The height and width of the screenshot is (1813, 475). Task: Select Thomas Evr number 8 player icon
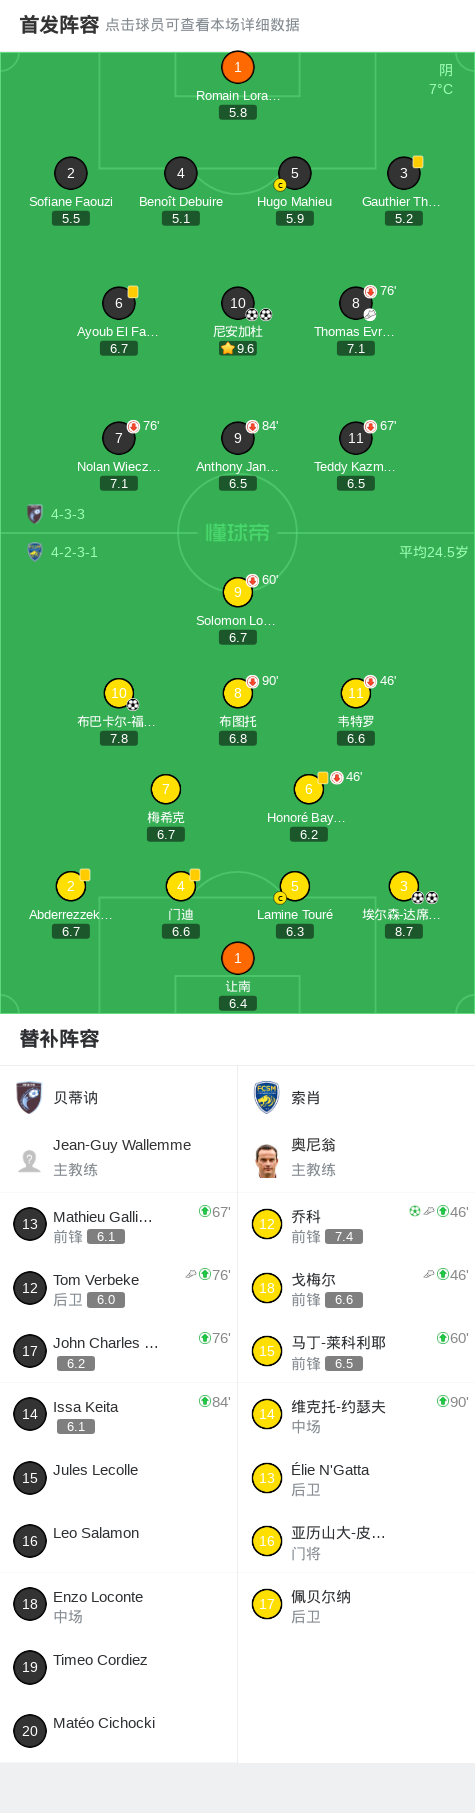click(356, 302)
